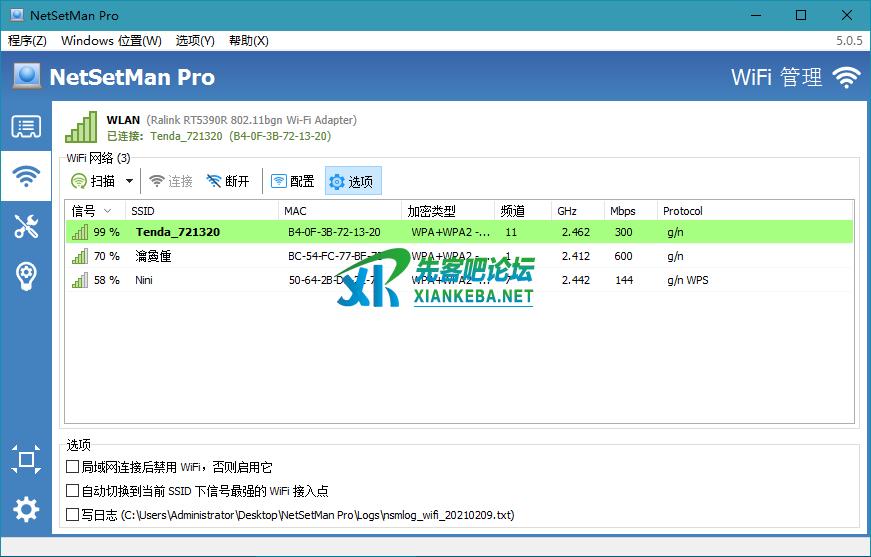Open the Profiles sidebar icon
The height and width of the screenshot is (557, 871).
pyautogui.click(x=26, y=127)
